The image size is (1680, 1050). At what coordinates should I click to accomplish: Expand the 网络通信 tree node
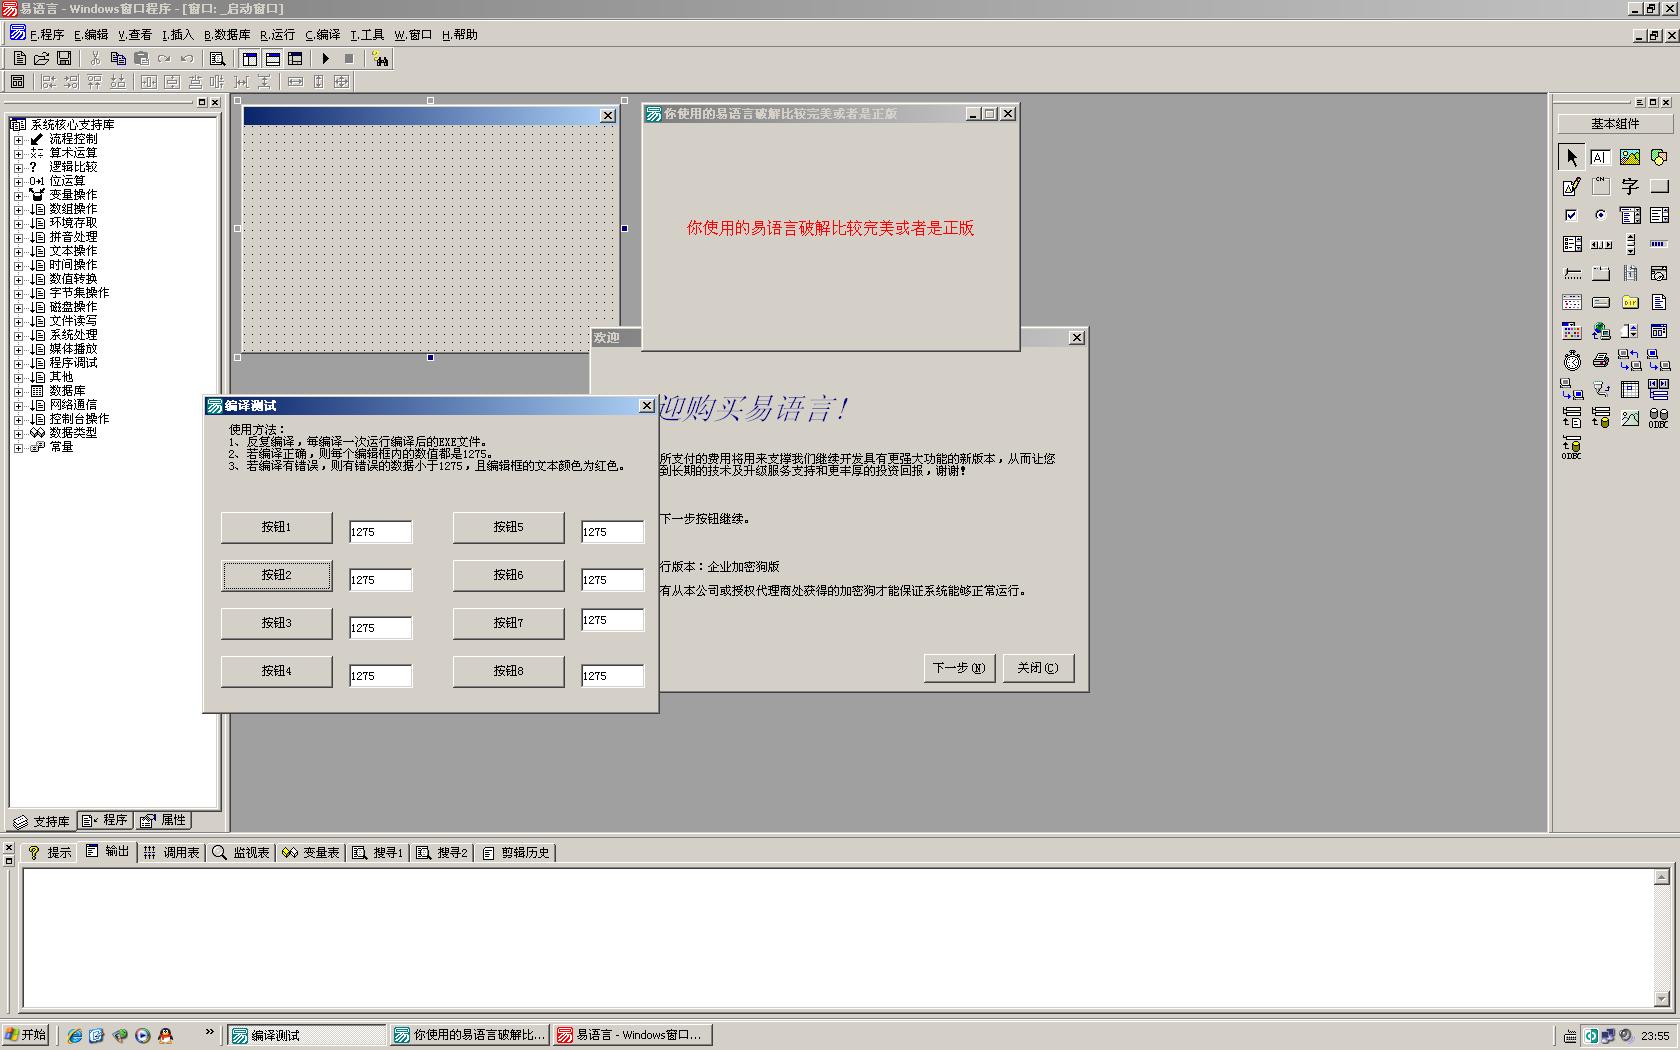(18, 405)
